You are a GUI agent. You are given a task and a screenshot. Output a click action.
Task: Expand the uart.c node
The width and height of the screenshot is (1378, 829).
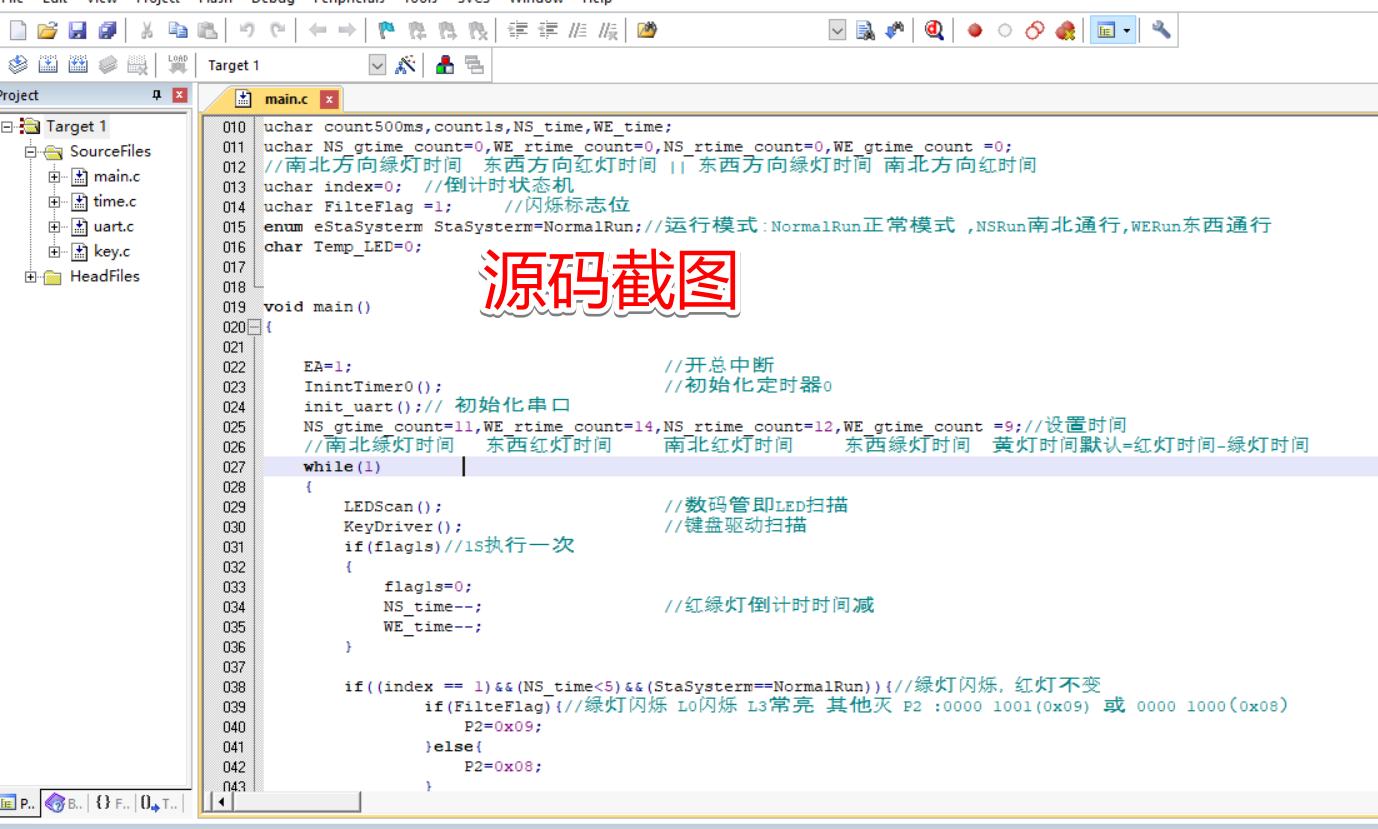(55, 227)
